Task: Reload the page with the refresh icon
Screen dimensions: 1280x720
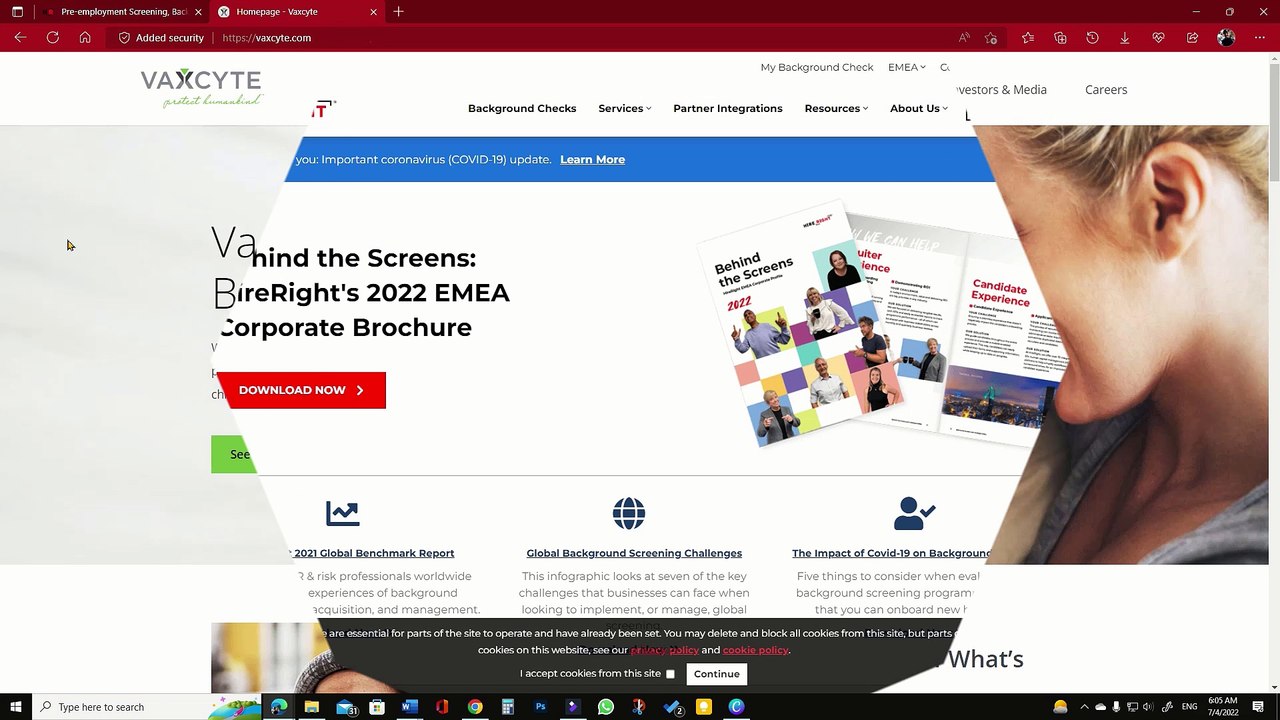Action: pyautogui.click(x=53, y=38)
